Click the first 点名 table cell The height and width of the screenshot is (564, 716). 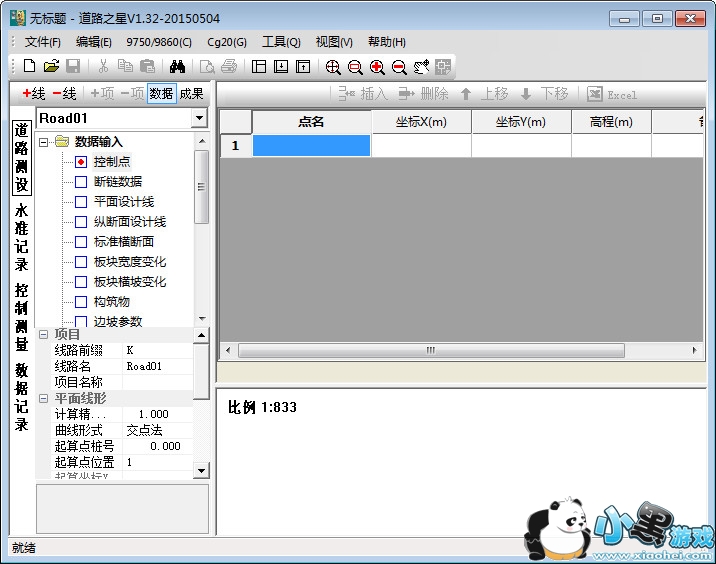[x=311, y=146]
